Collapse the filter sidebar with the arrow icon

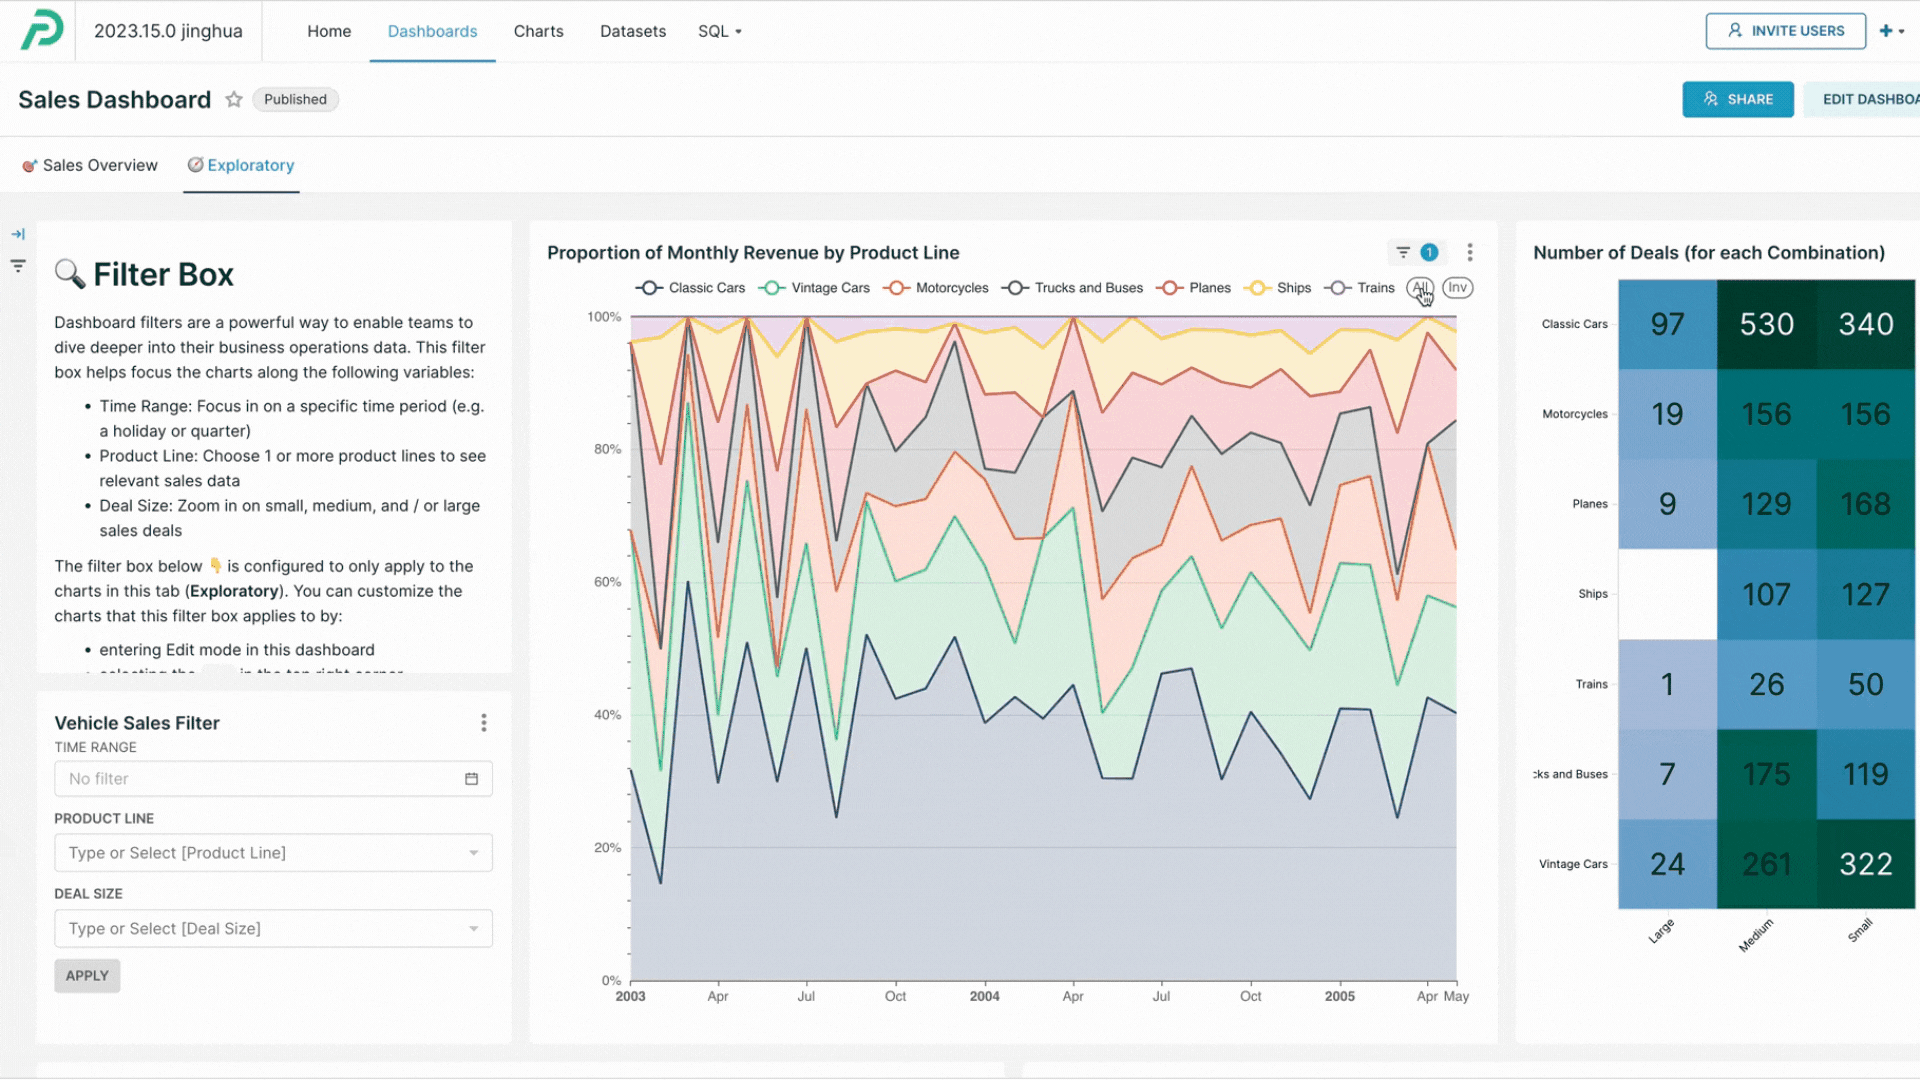[x=18, y=233]
